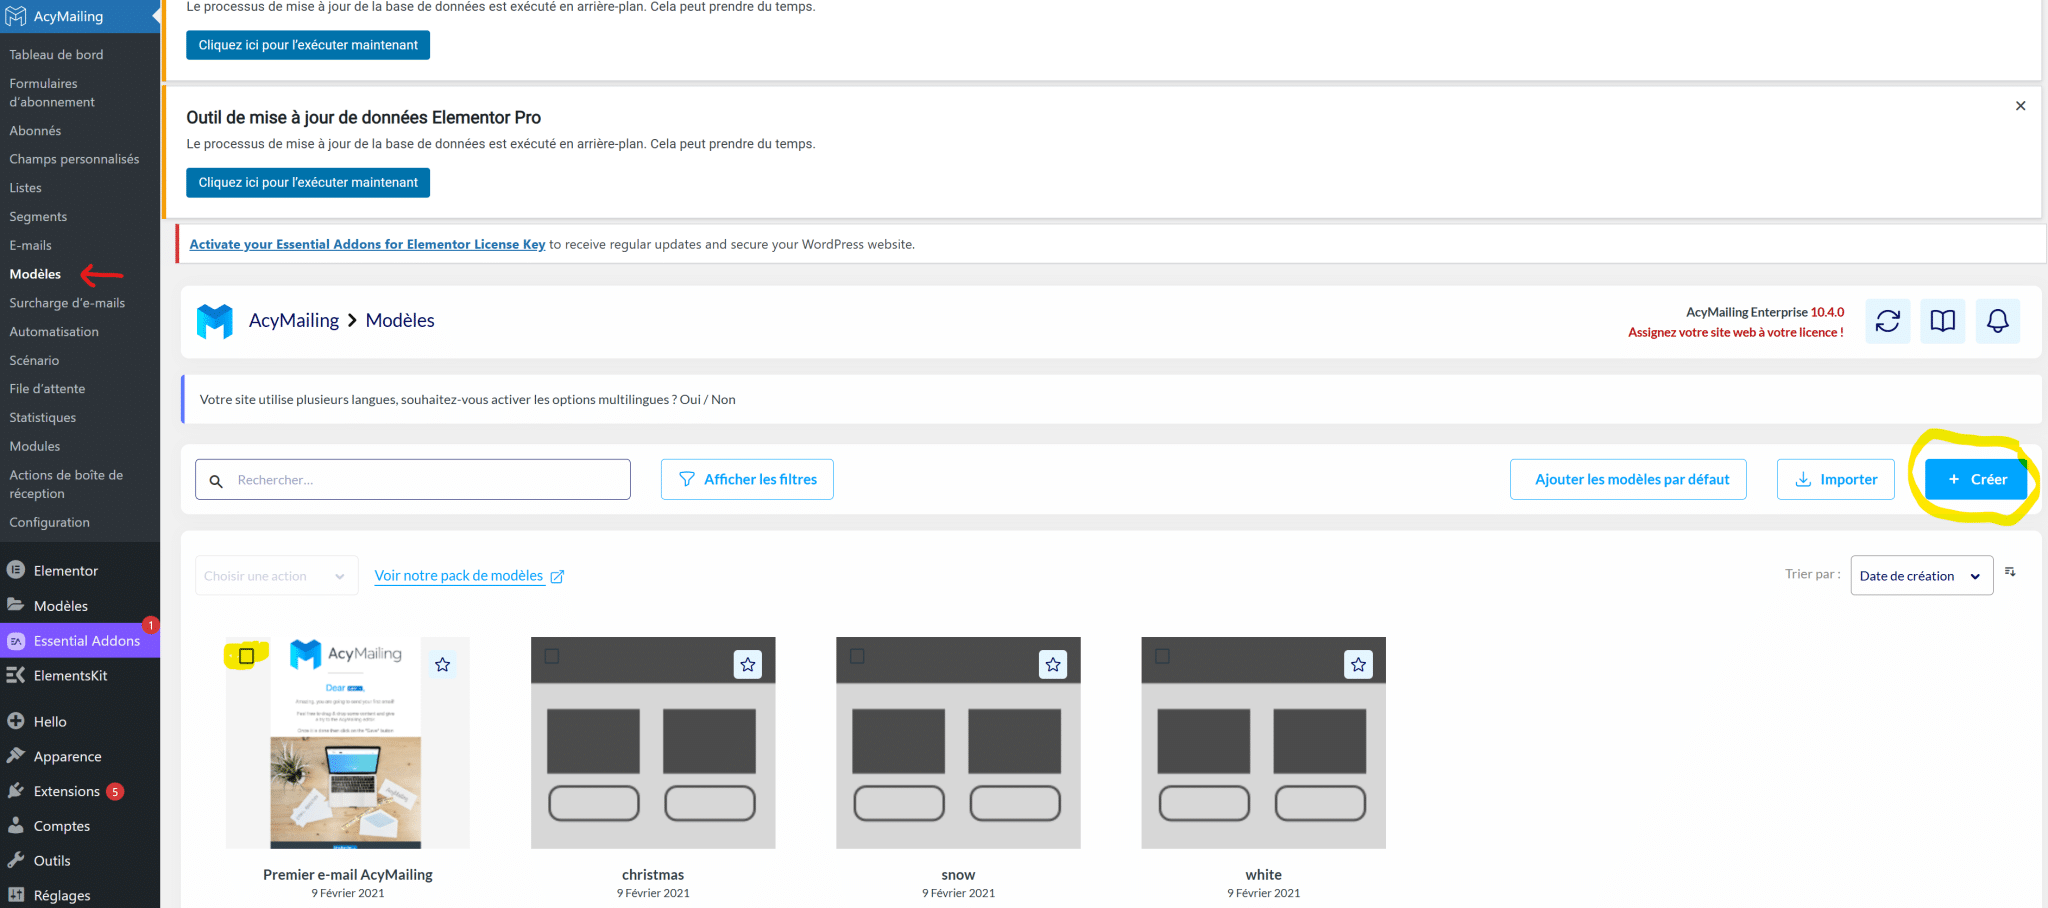Select the christmas template checkbox
This screenshot has width=2048, height=908.
coord(552,656)
